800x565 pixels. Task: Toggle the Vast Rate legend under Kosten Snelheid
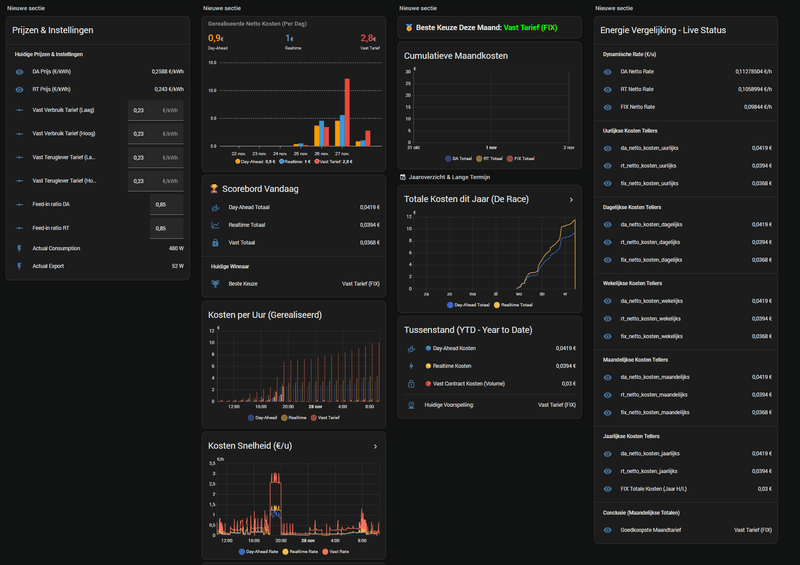click(336, 552)
